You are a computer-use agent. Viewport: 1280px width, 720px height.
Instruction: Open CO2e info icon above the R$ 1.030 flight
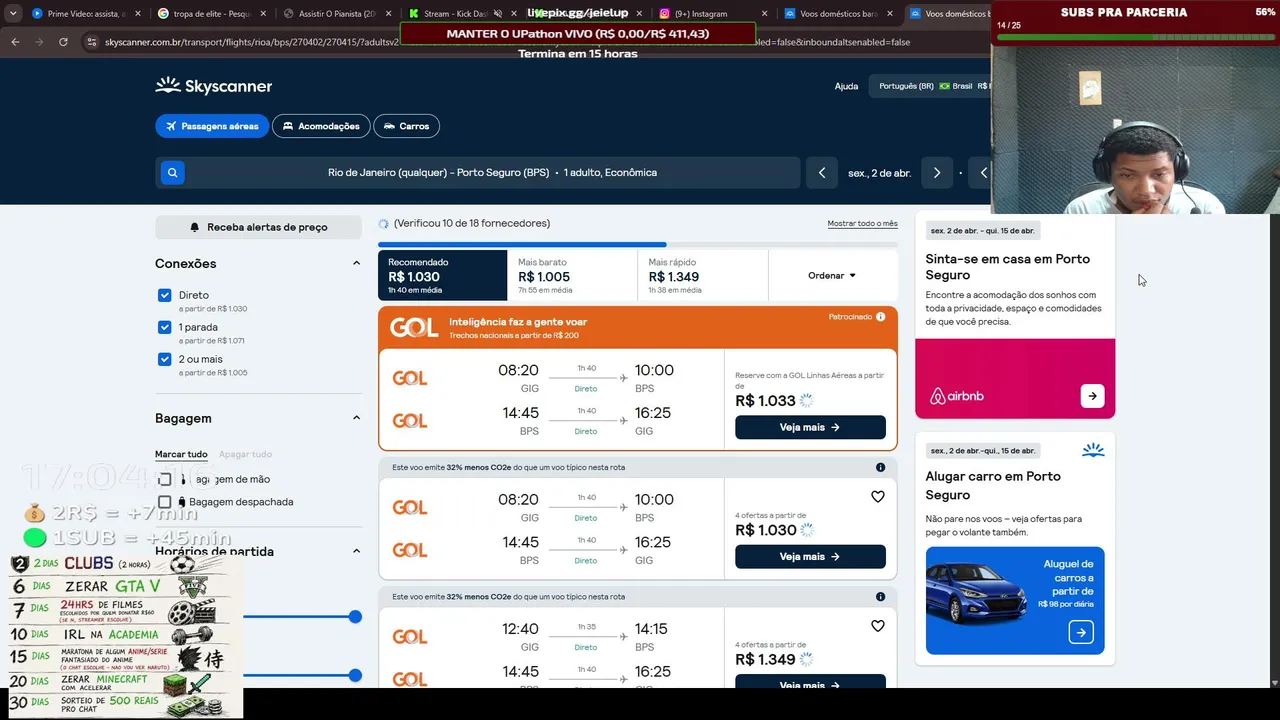coord(880,467)
